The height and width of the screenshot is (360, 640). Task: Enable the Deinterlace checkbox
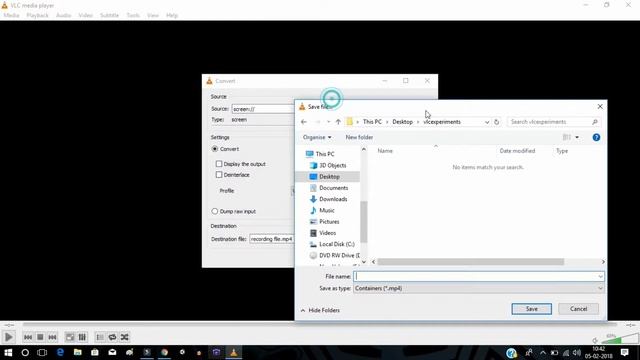(x=219, y=175)
